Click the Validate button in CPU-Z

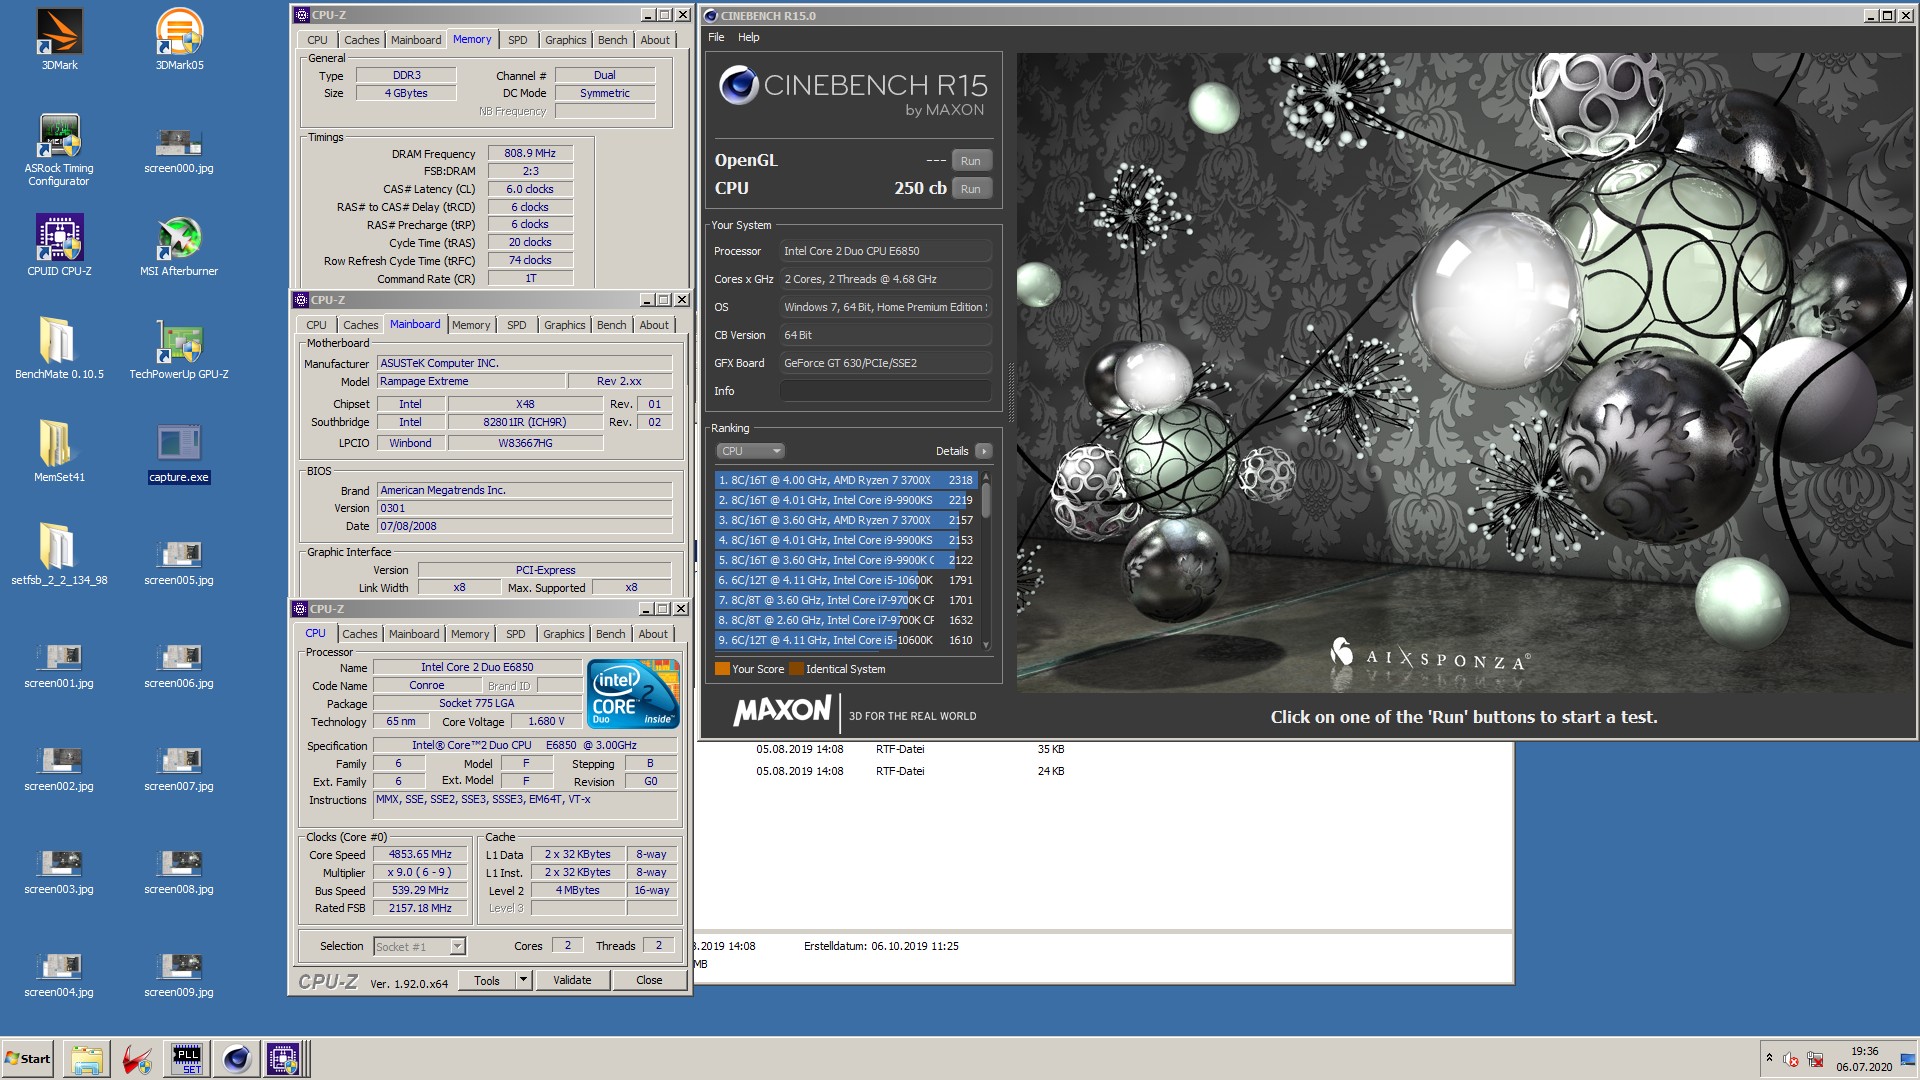(x=572, y=980)
